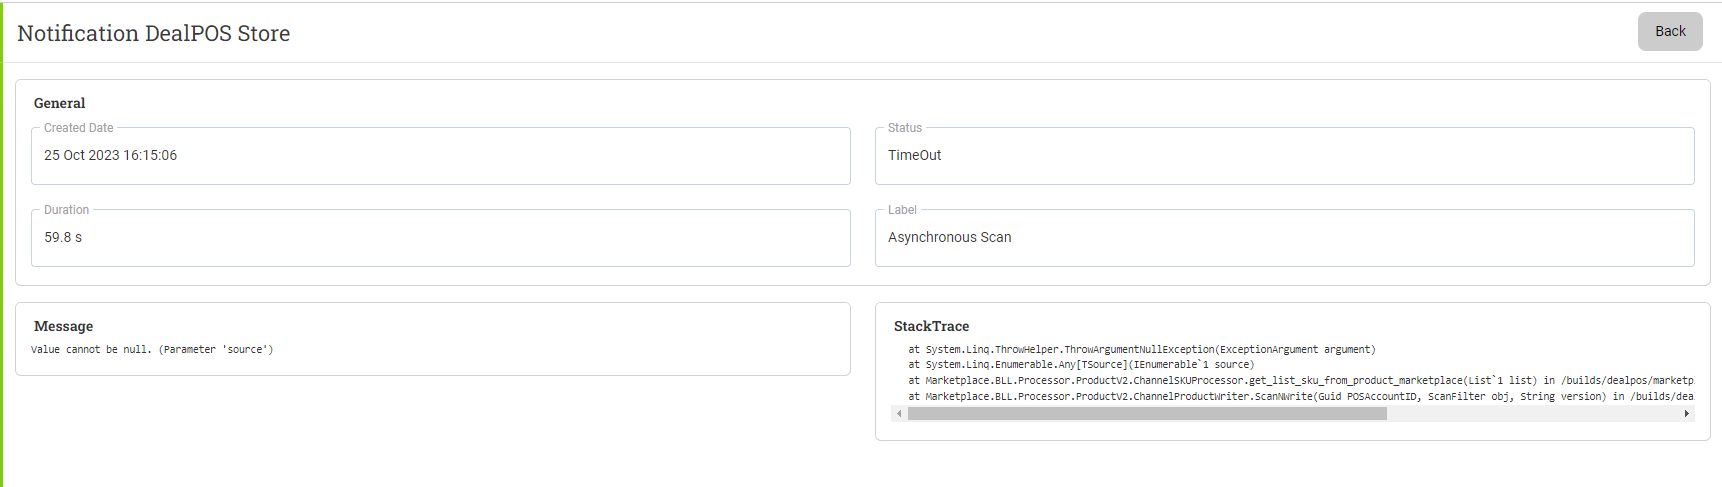Viewport: 1722px width, 487px height.
Task: Click the left arrow of StackTrace scrollbar
Action: 899,413
